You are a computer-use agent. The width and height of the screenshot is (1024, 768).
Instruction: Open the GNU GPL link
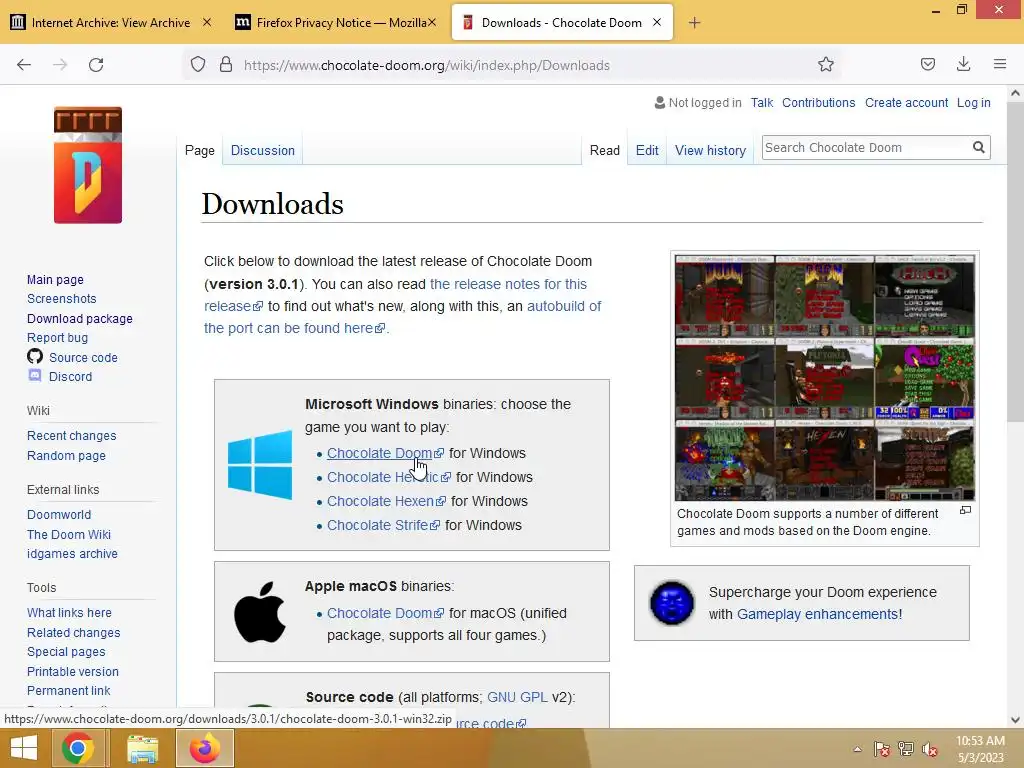pyautogui.click(x=517, y=697)
